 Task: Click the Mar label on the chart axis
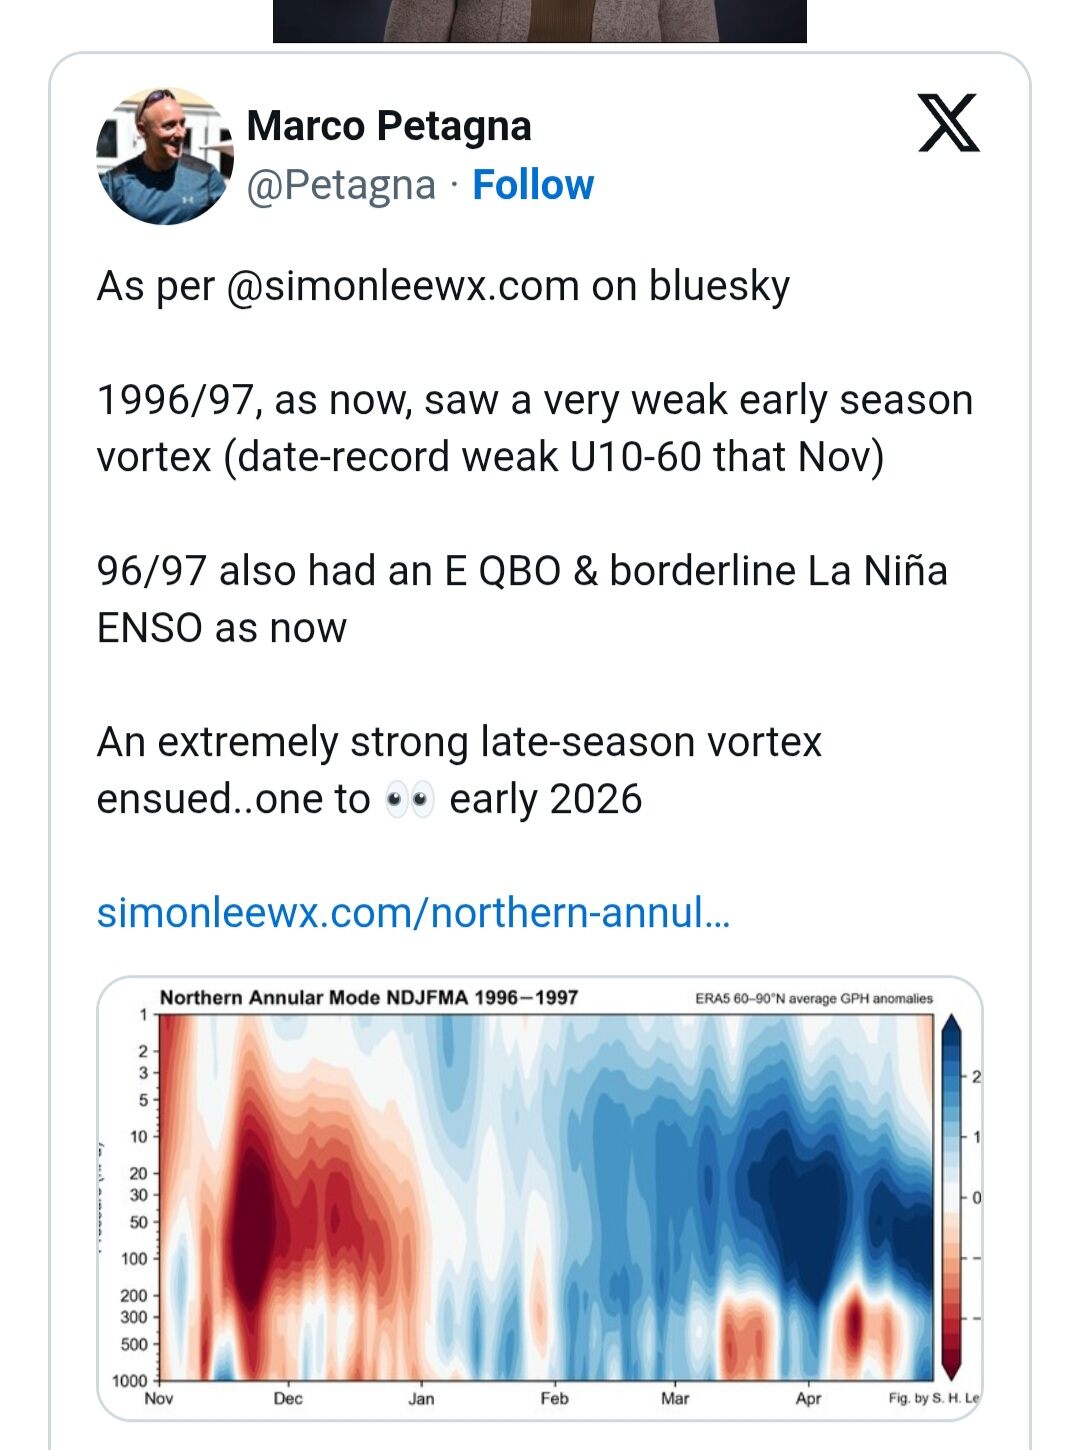point(675,1398)
